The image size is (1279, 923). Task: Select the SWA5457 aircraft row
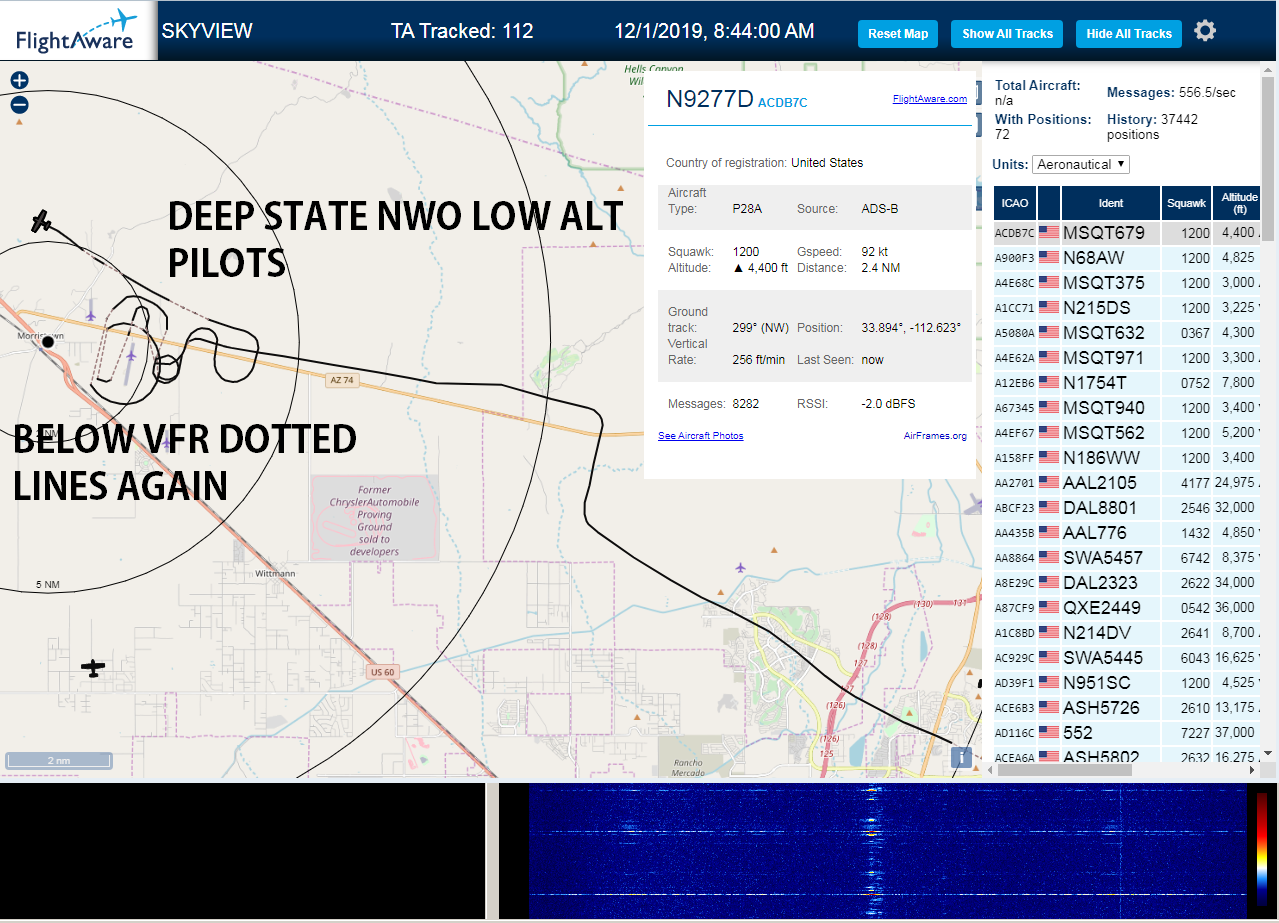pyautogui.click(x=1128, y=558)
